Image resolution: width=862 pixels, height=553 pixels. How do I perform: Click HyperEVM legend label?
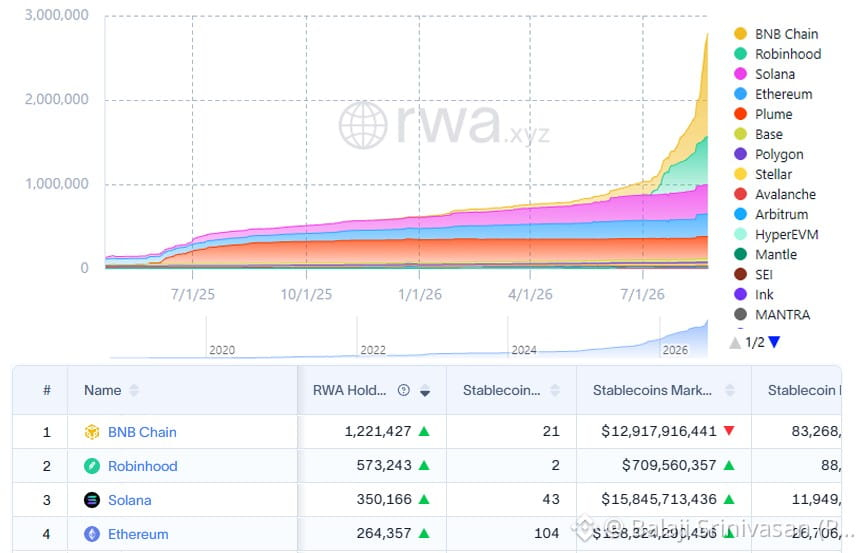tap(787, 235)
